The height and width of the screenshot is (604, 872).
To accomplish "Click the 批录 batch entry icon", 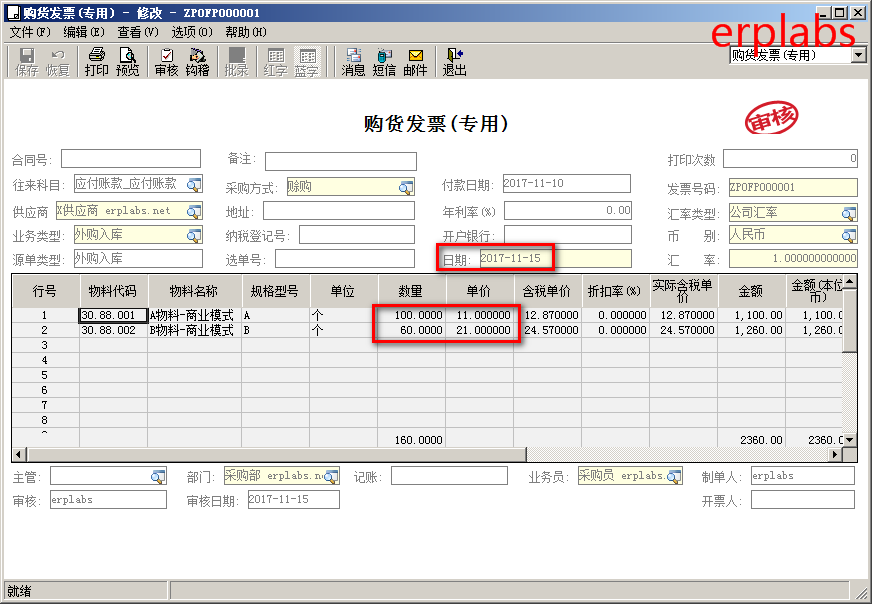I will [x=236, y=61].
